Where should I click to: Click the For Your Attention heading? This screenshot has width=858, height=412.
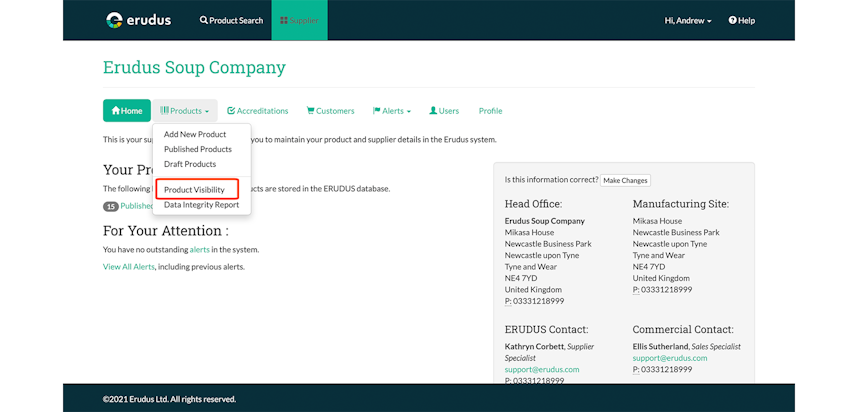click(x=166, y=230)
